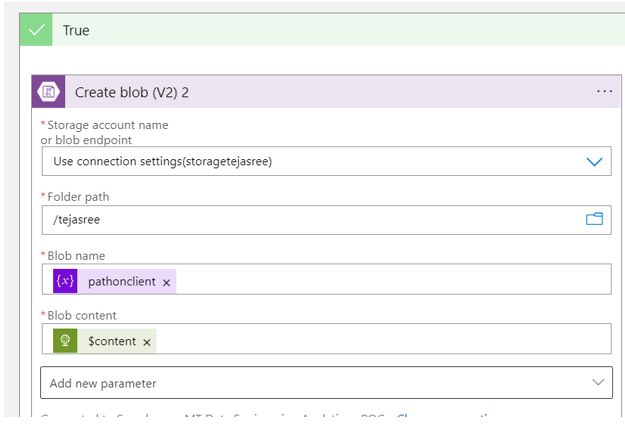Click the Change connection link
The width and height of the screenshot is (625, 436).
pos(440,416)
